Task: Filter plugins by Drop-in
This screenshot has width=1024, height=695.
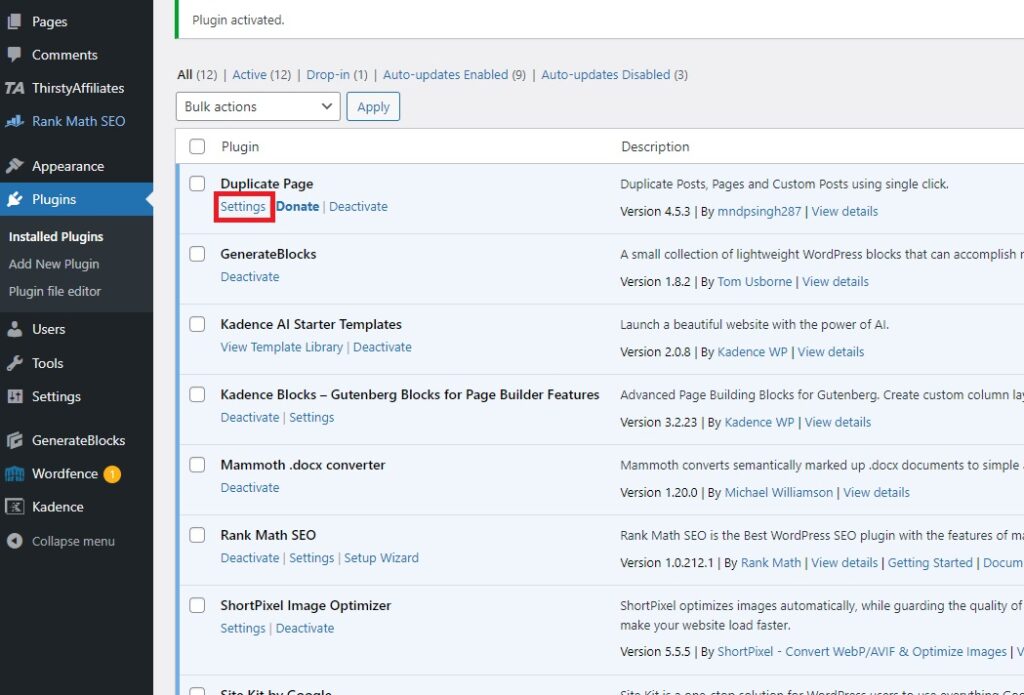Action: click(x=328, y=74)
